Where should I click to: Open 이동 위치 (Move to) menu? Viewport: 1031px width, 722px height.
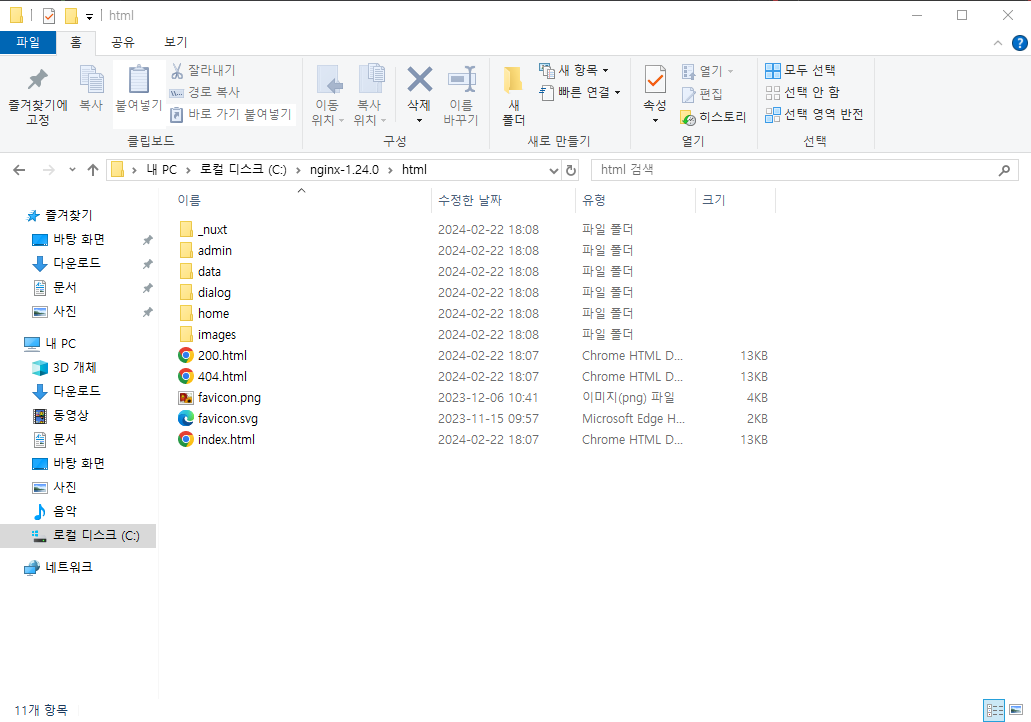coord(327,96)
